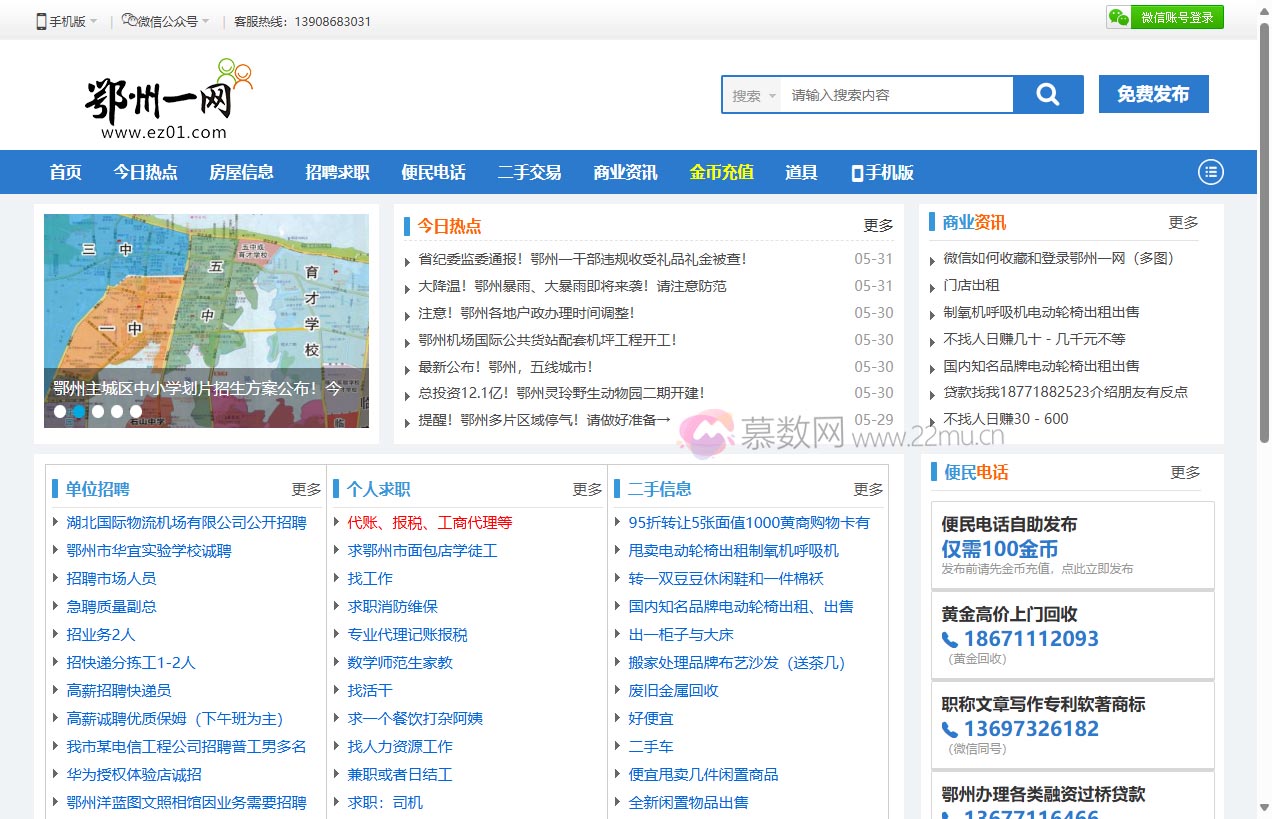Open the 房屋信息 navigation tab
This screenshot has height=819, width=1272.
pyautogui.click(x=241, y=172)
